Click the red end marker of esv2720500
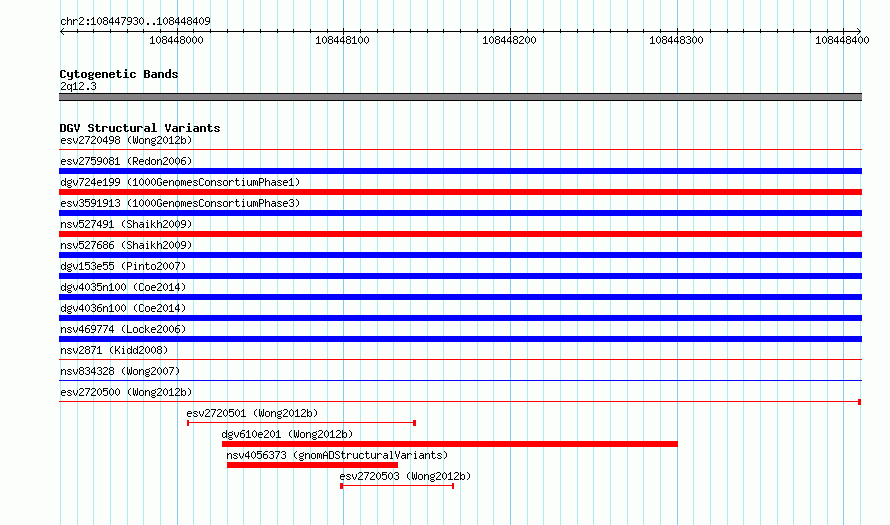This screenshot has height=525, width=890. pos(859,402)
